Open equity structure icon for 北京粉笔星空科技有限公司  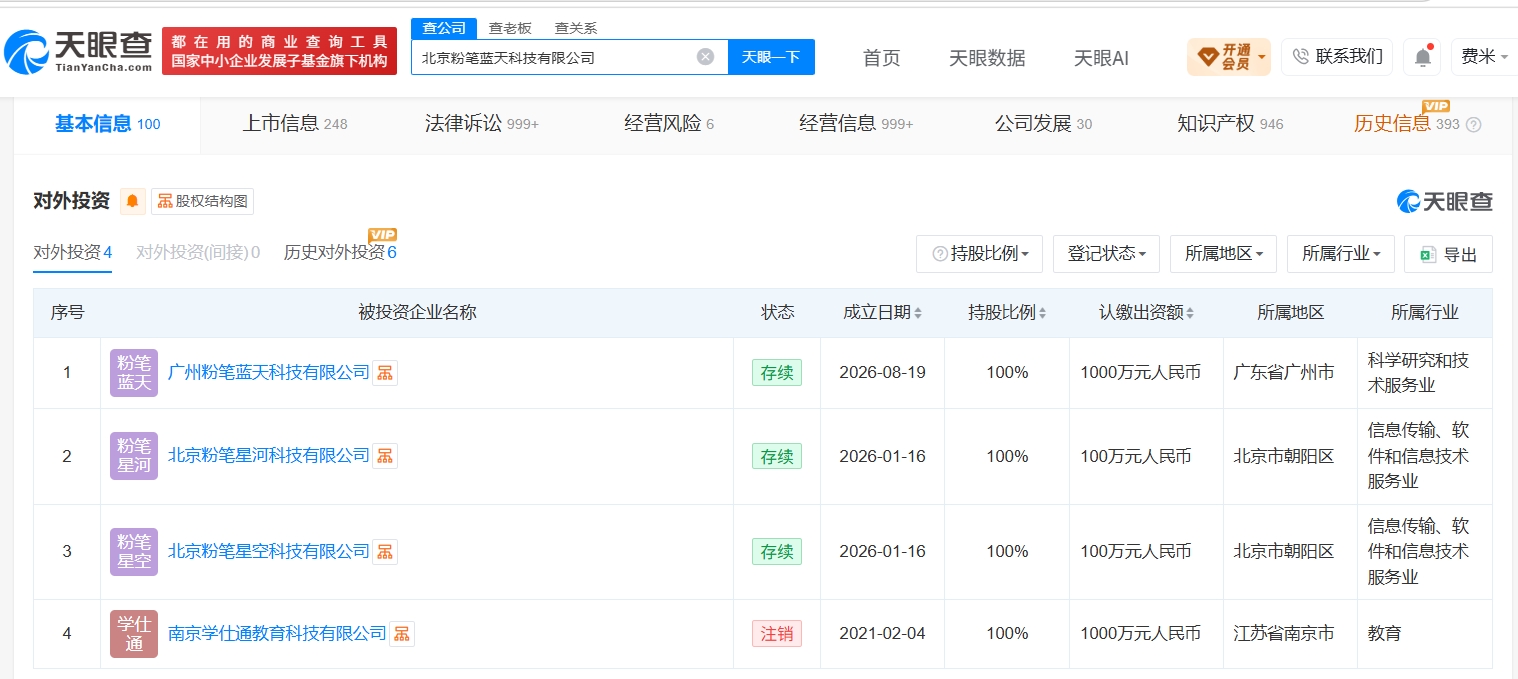pos(385,551)
